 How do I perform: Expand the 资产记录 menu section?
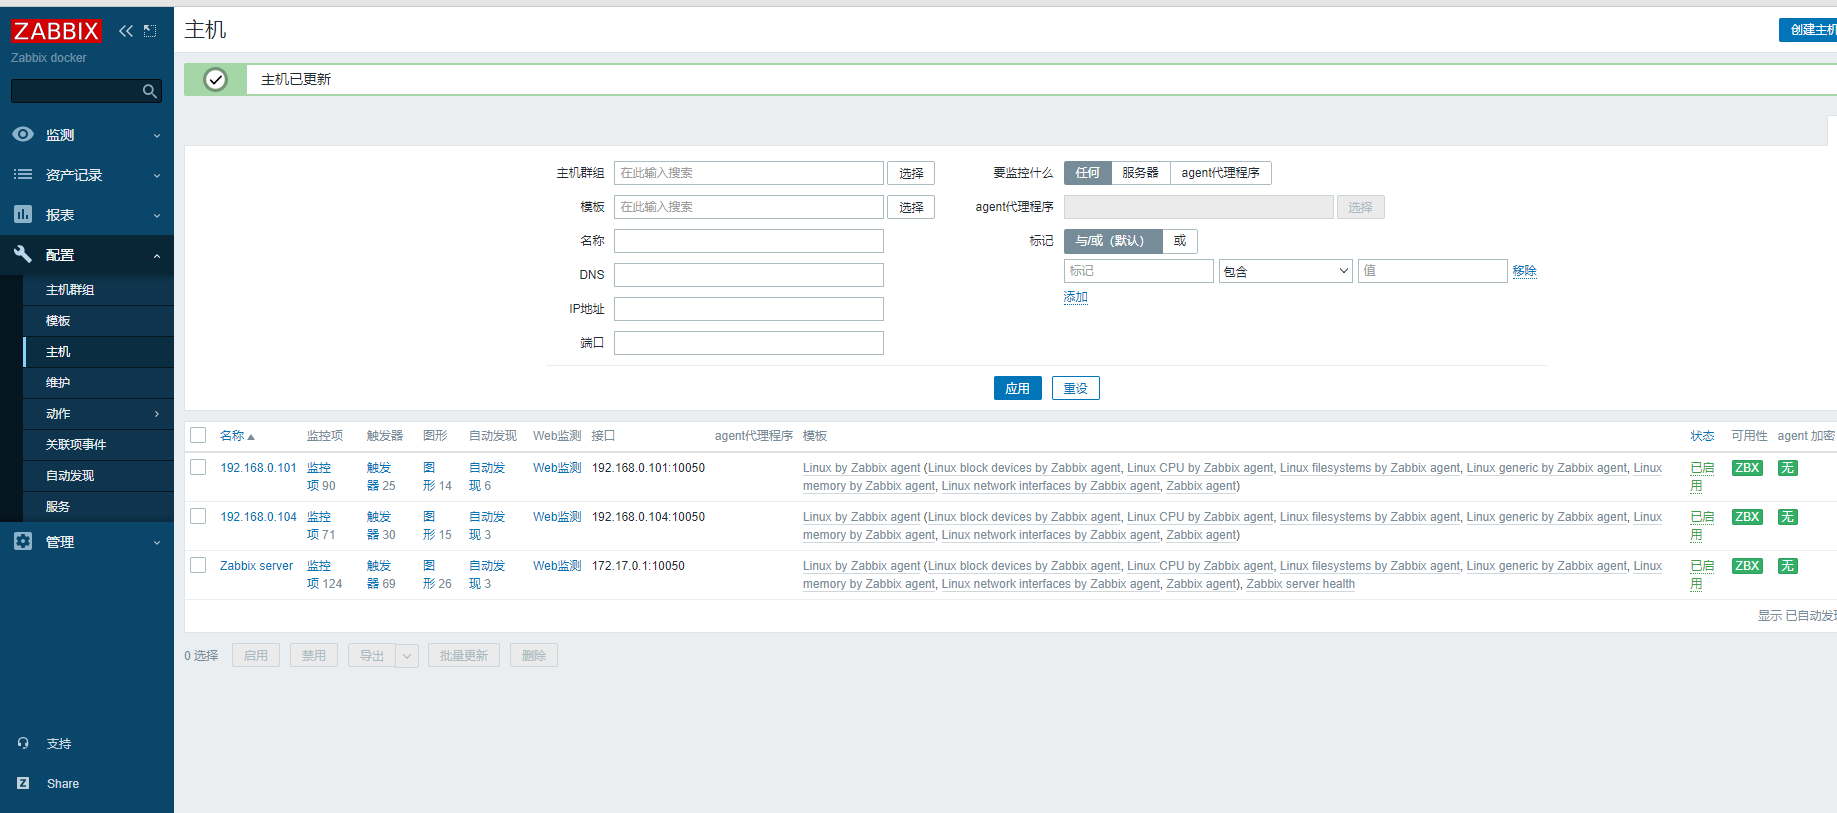tap(157, 175)
